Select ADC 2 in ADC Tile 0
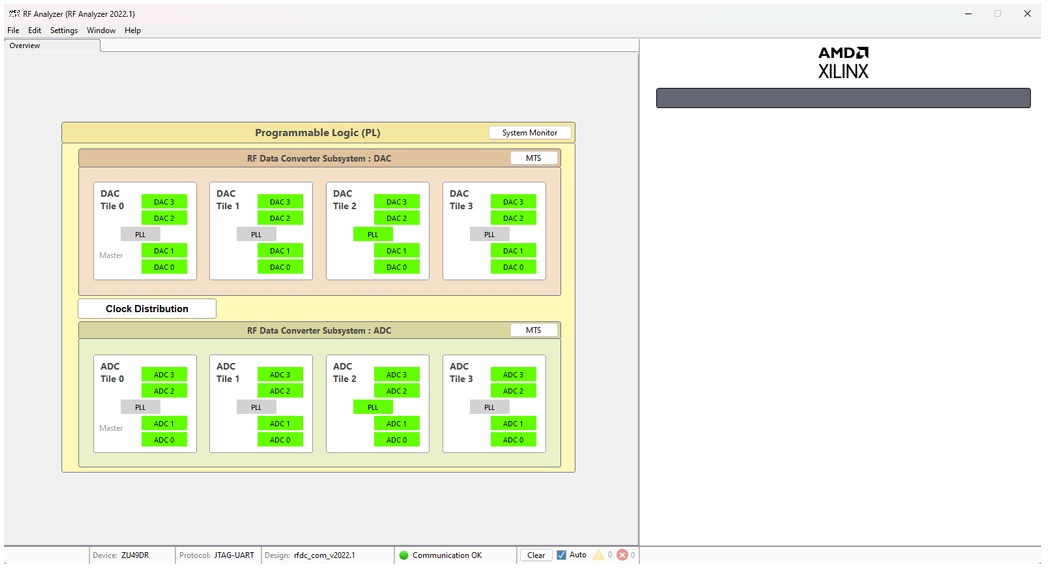This screenshot has width=1061, height=572. tap(164, 391)
